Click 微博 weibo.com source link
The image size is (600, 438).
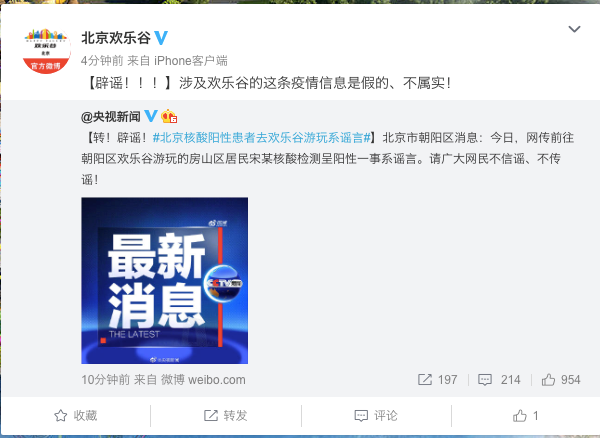tap(203, 379)
